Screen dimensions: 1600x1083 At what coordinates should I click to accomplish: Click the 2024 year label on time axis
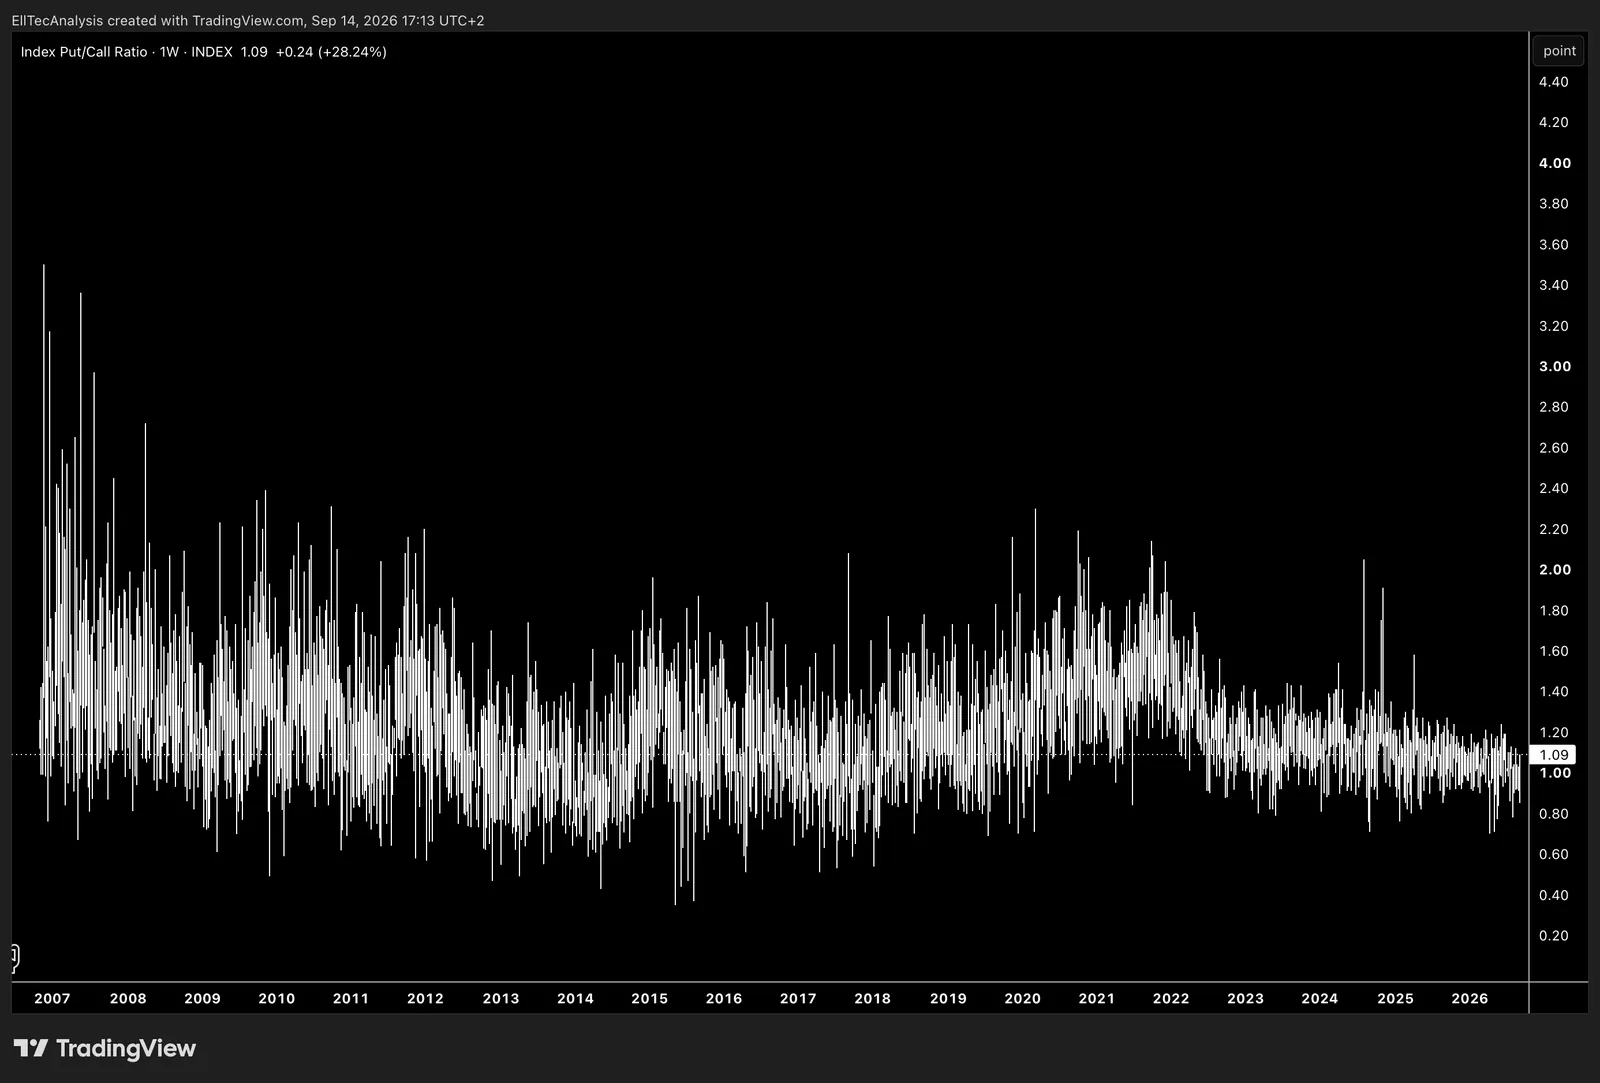pyautogui.click(x=1319, y=998)
